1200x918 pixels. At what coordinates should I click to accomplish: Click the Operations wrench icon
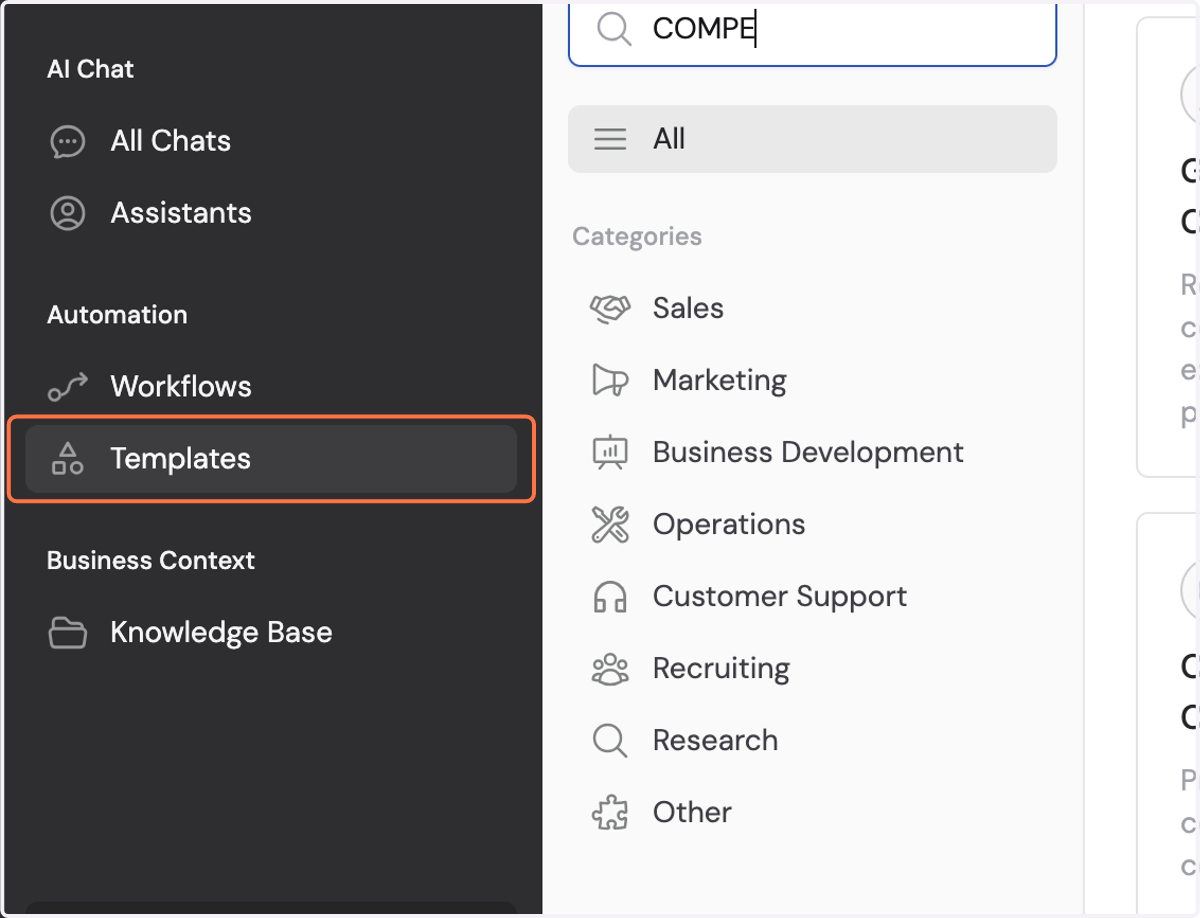tap(610, 525)
